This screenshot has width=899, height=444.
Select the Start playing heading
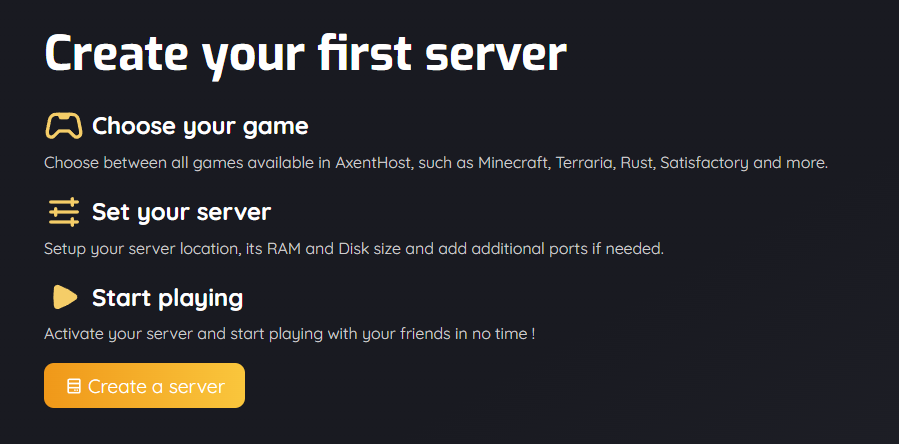[167, 298]
